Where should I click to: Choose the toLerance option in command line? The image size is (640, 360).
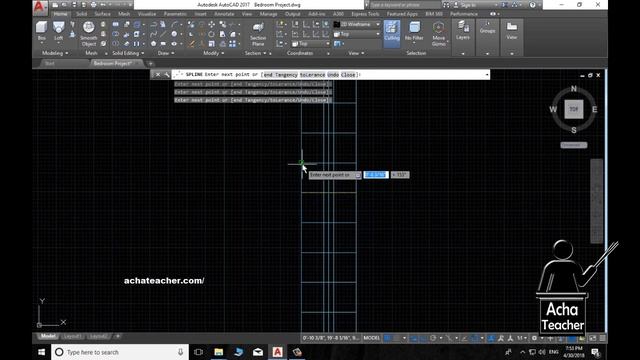[312, 75]
